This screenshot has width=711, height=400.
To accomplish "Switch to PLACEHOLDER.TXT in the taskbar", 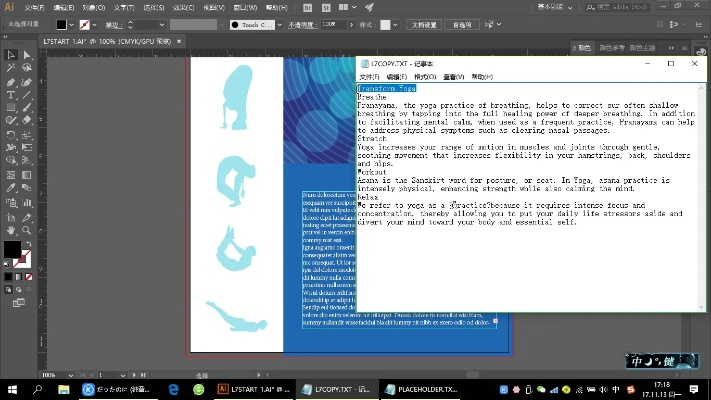I will (x=420, y=389).
